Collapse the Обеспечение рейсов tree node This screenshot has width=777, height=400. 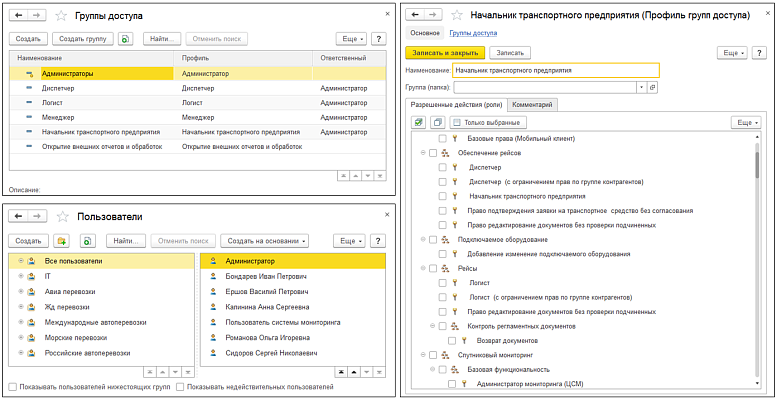point(424,153)
